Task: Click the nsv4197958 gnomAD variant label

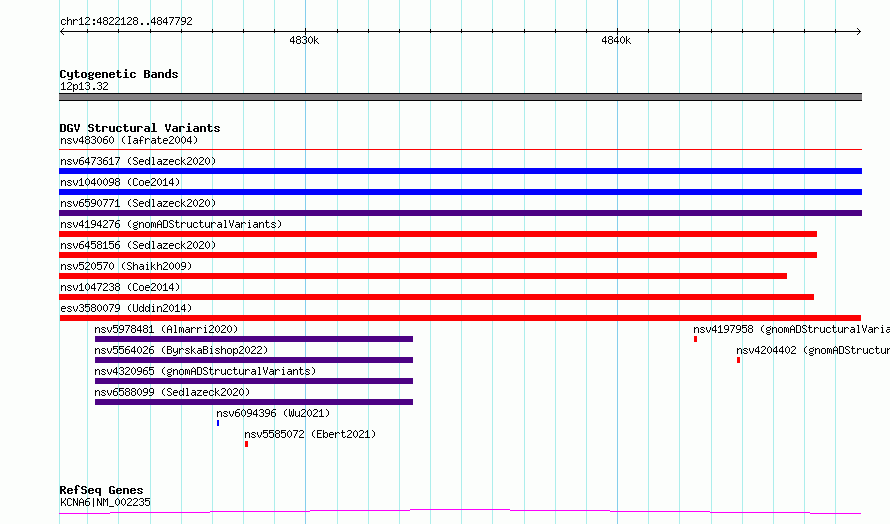Action: (791, 329)
